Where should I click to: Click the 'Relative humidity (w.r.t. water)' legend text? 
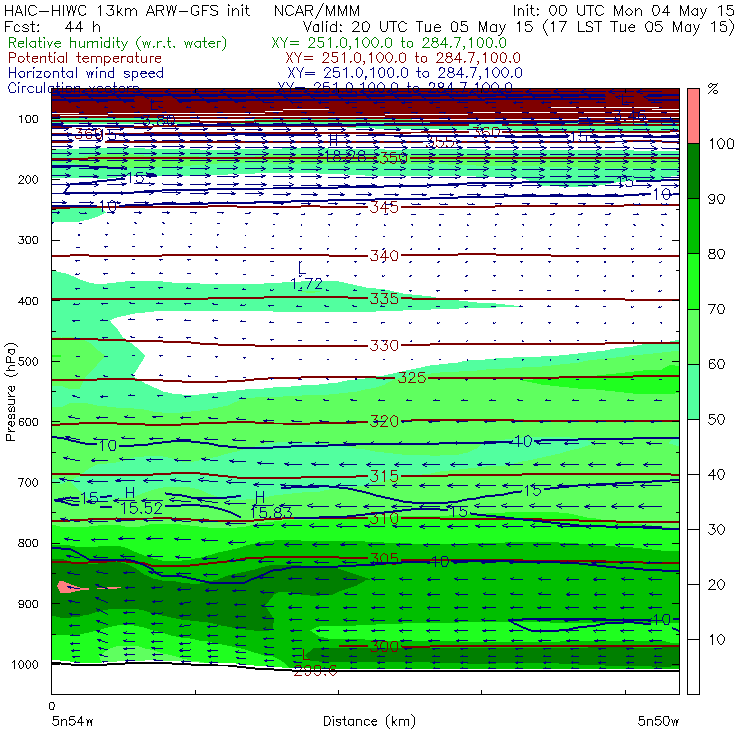(117, 43)
